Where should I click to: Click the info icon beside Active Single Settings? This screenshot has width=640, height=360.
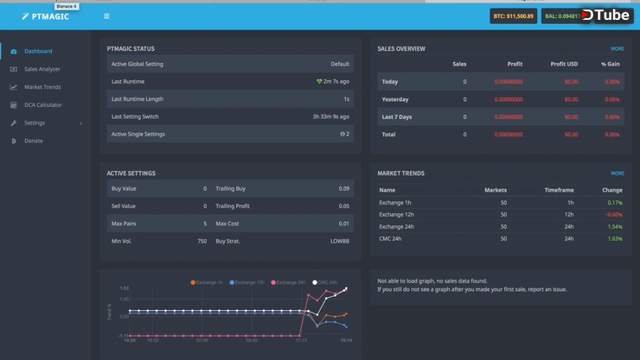point(342,134)
